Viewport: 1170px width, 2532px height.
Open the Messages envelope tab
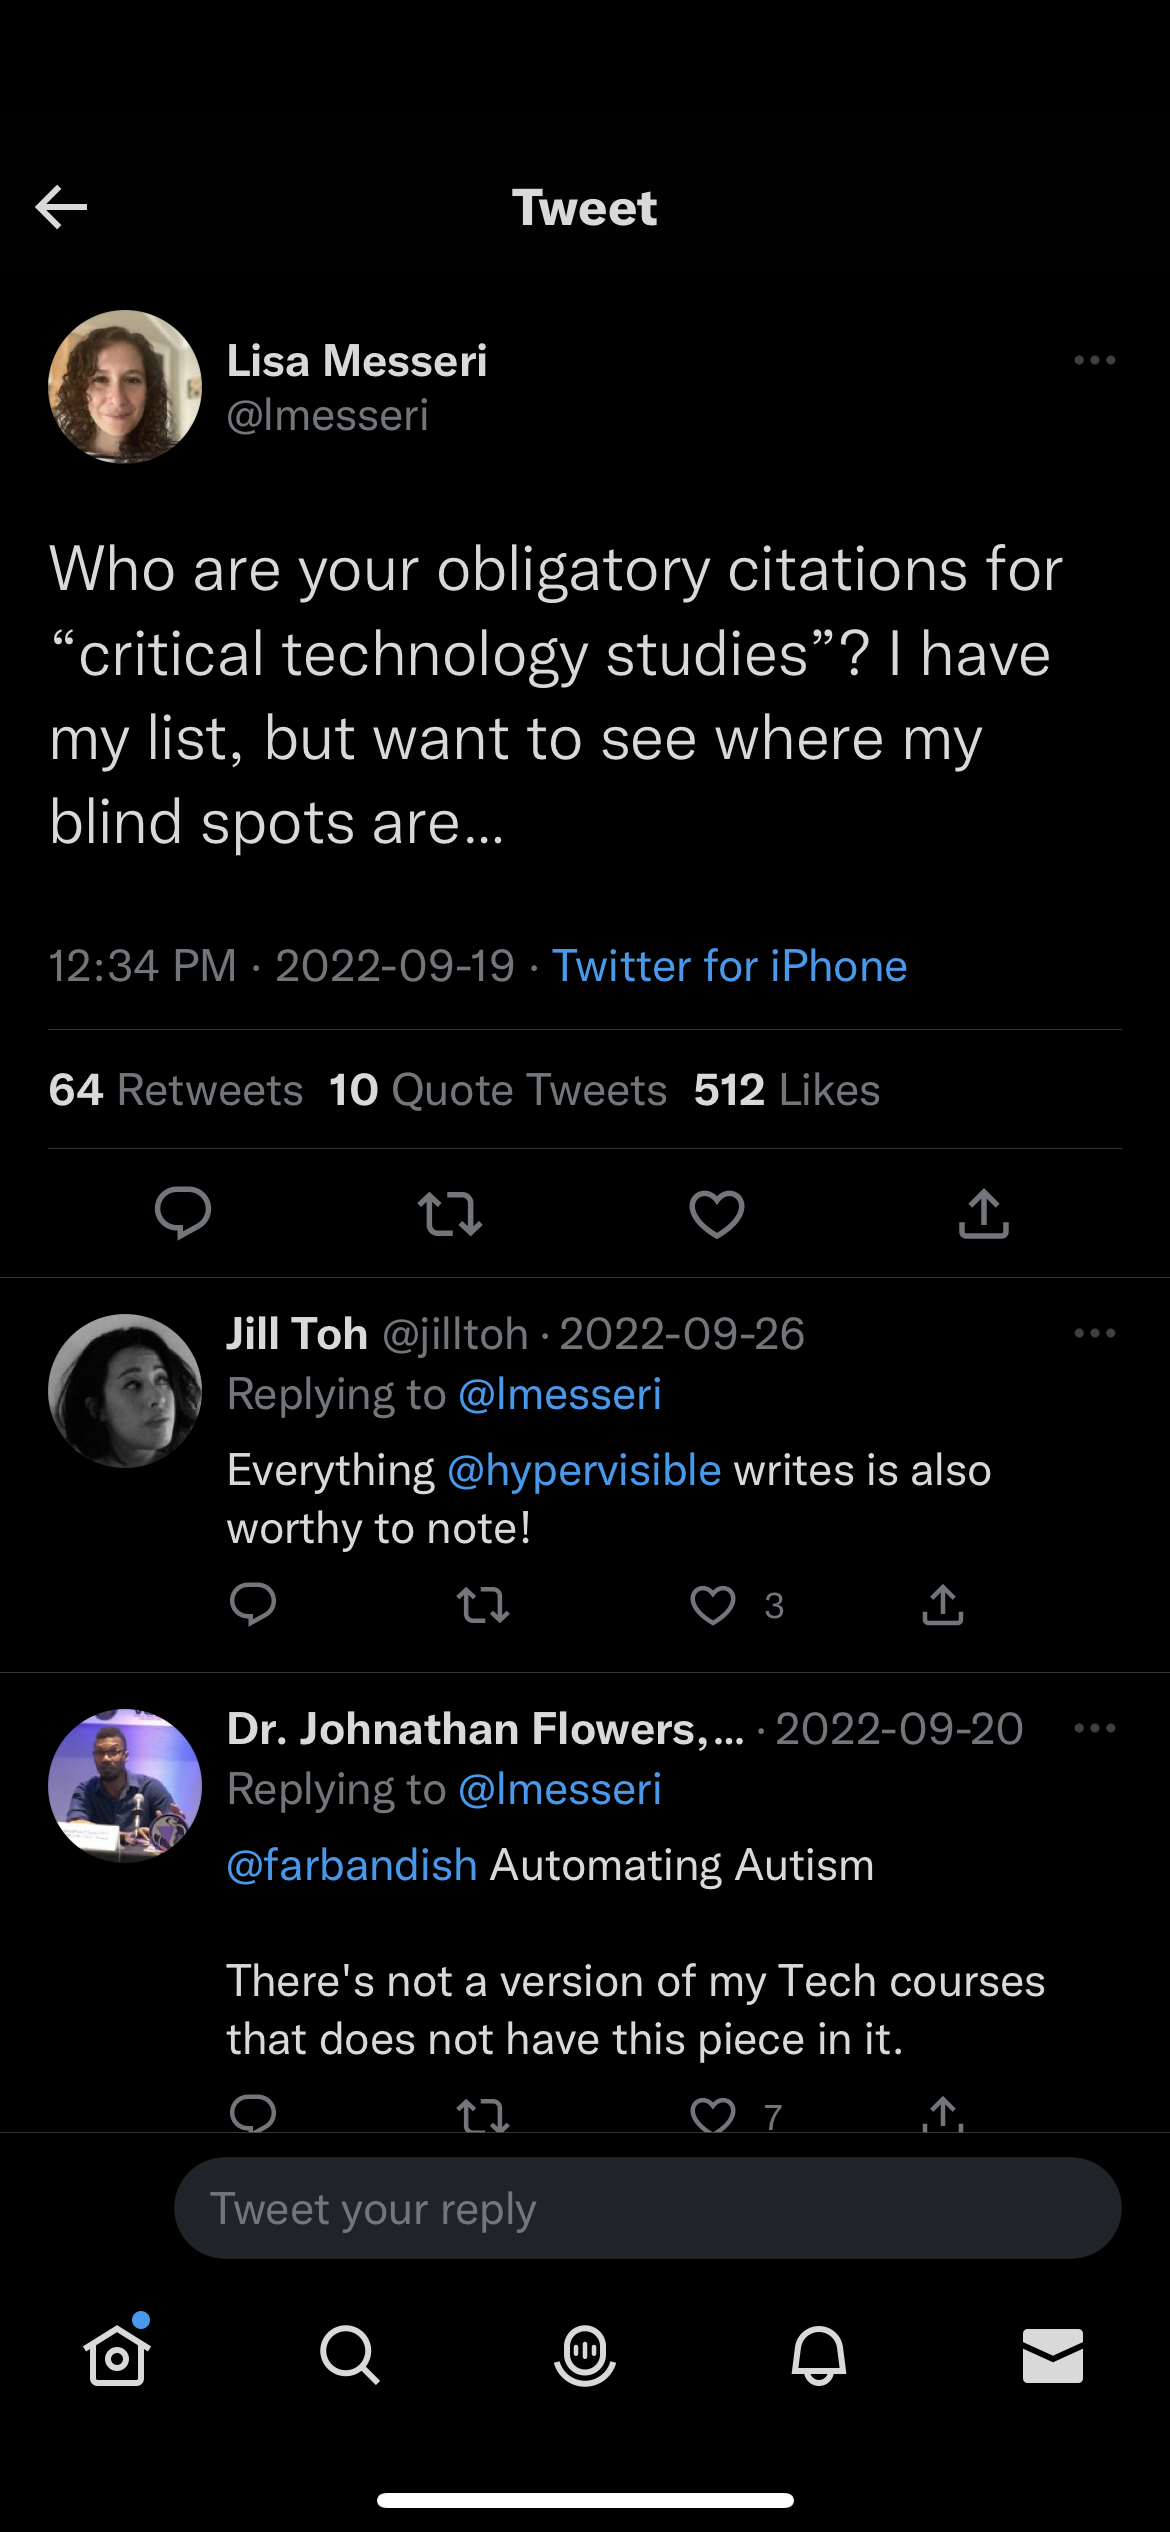click(1052, 2355)
